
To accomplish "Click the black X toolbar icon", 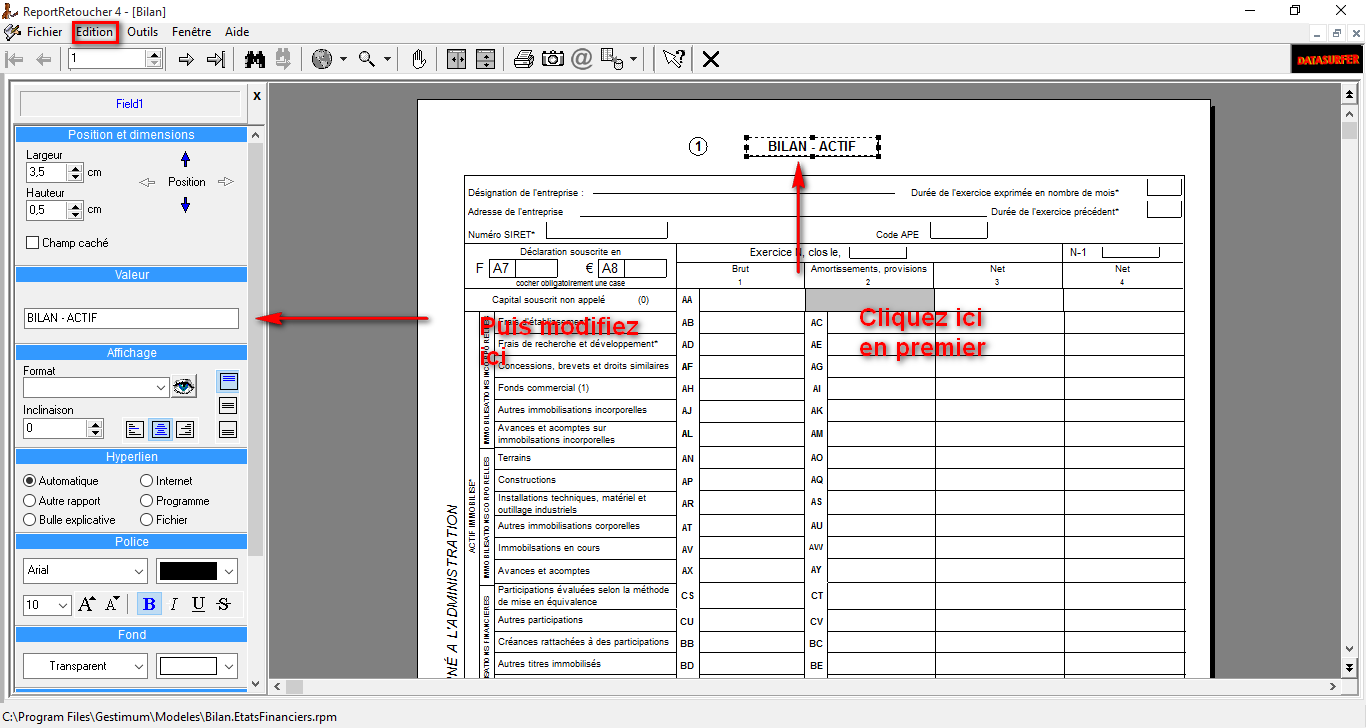I will (711, 60).
